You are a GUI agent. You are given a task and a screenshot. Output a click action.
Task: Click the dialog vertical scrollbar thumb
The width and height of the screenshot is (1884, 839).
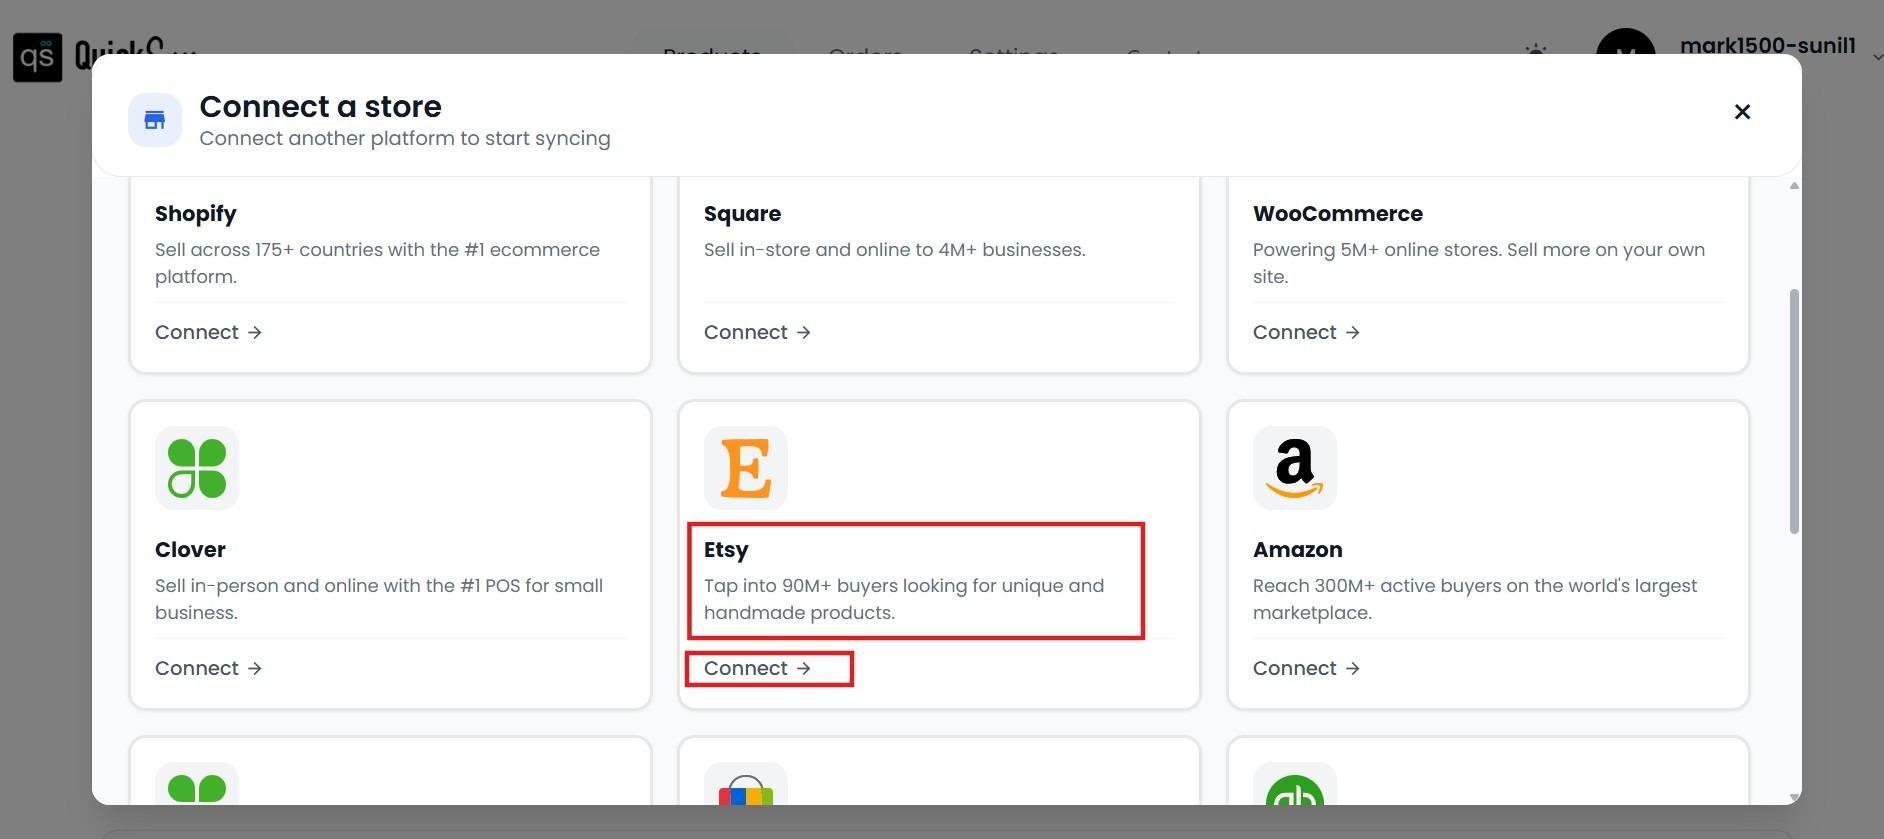tap(1794, 411)
